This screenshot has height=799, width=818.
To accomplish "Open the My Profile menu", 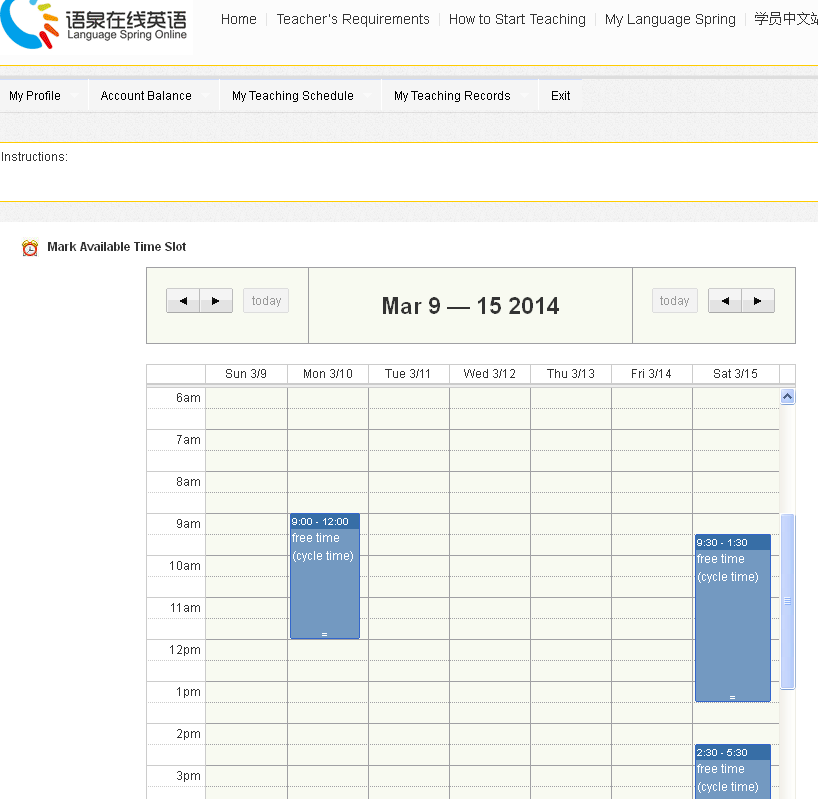I will [35, 96].
